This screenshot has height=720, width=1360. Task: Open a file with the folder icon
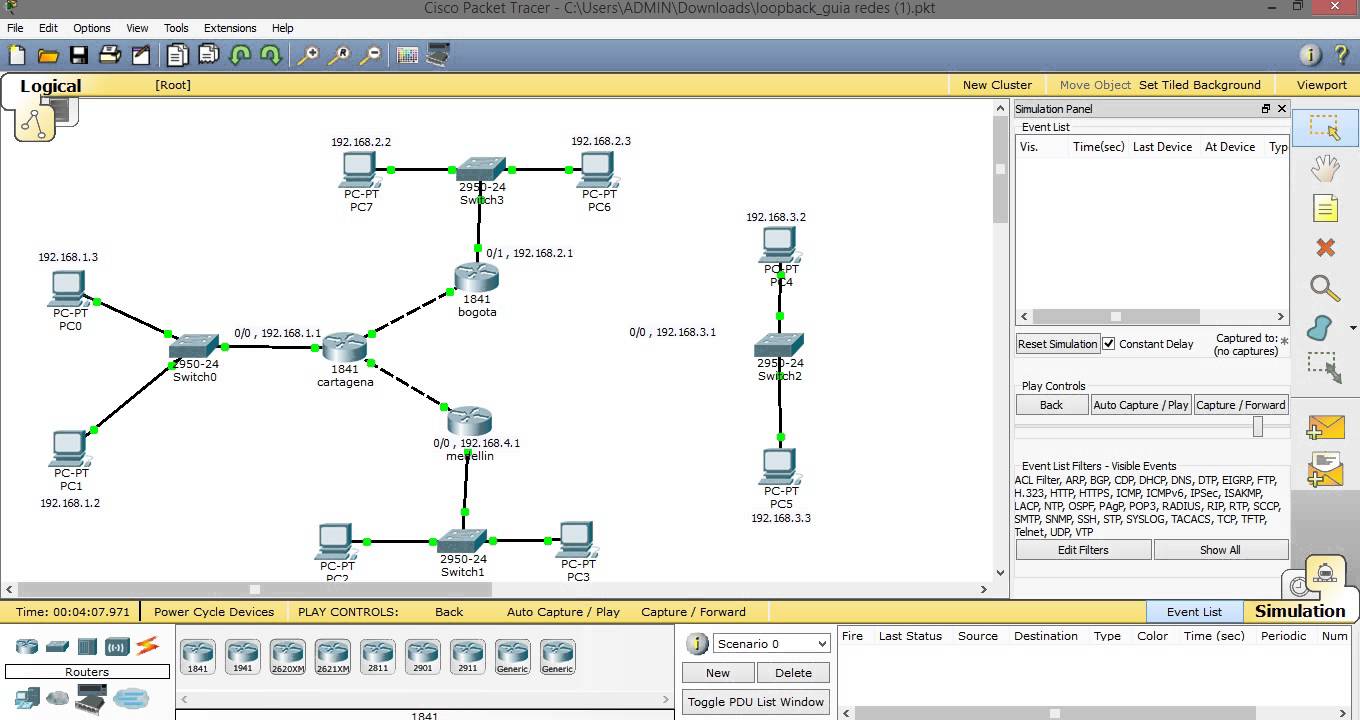point(48,55)
